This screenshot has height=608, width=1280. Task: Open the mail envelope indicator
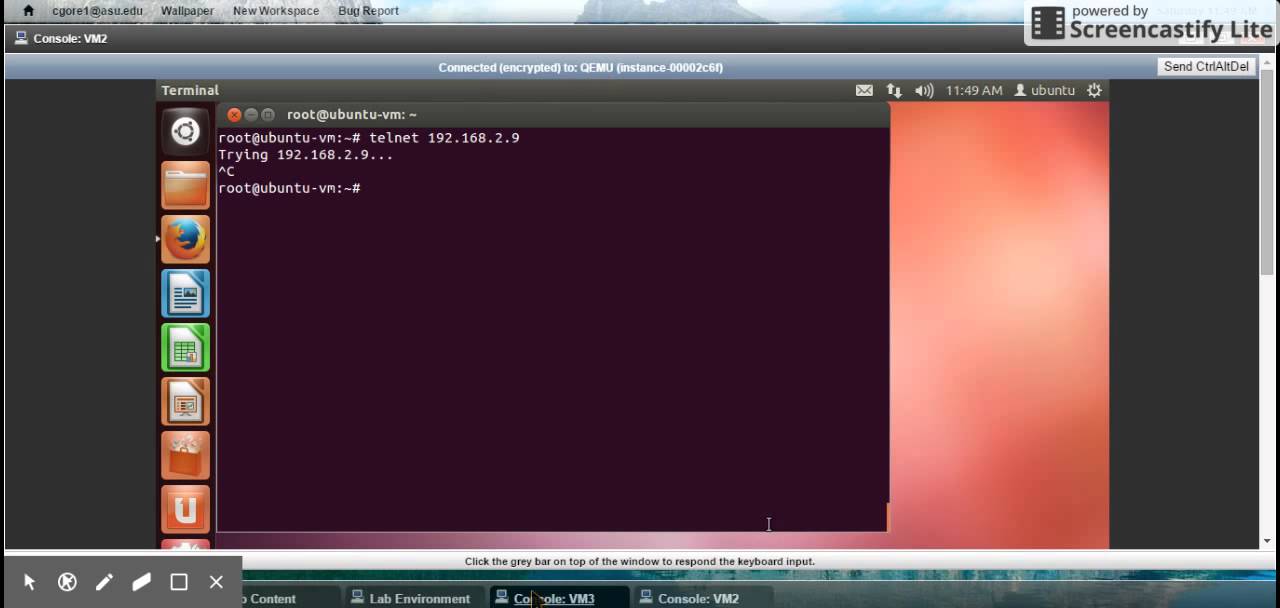[x=864, y=90]
